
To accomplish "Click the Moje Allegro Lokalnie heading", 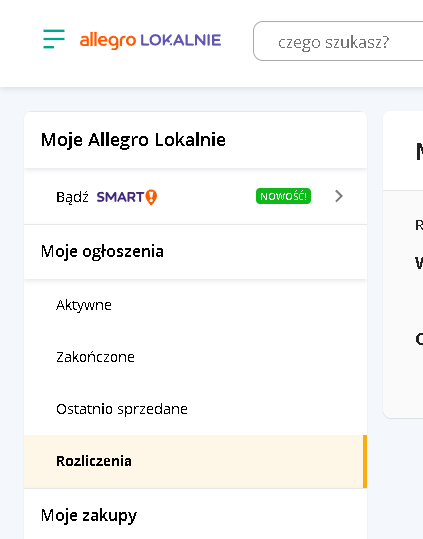I will 133,140.
